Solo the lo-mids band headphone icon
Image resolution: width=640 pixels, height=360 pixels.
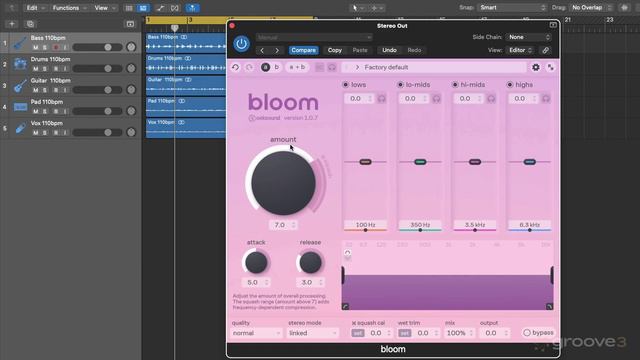pos(436,99)
